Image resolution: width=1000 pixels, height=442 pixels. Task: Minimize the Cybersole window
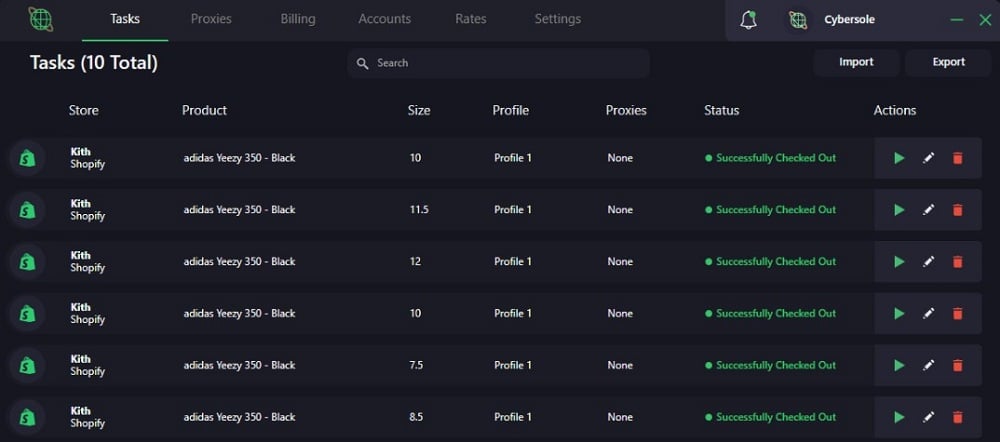click(957, 20)
